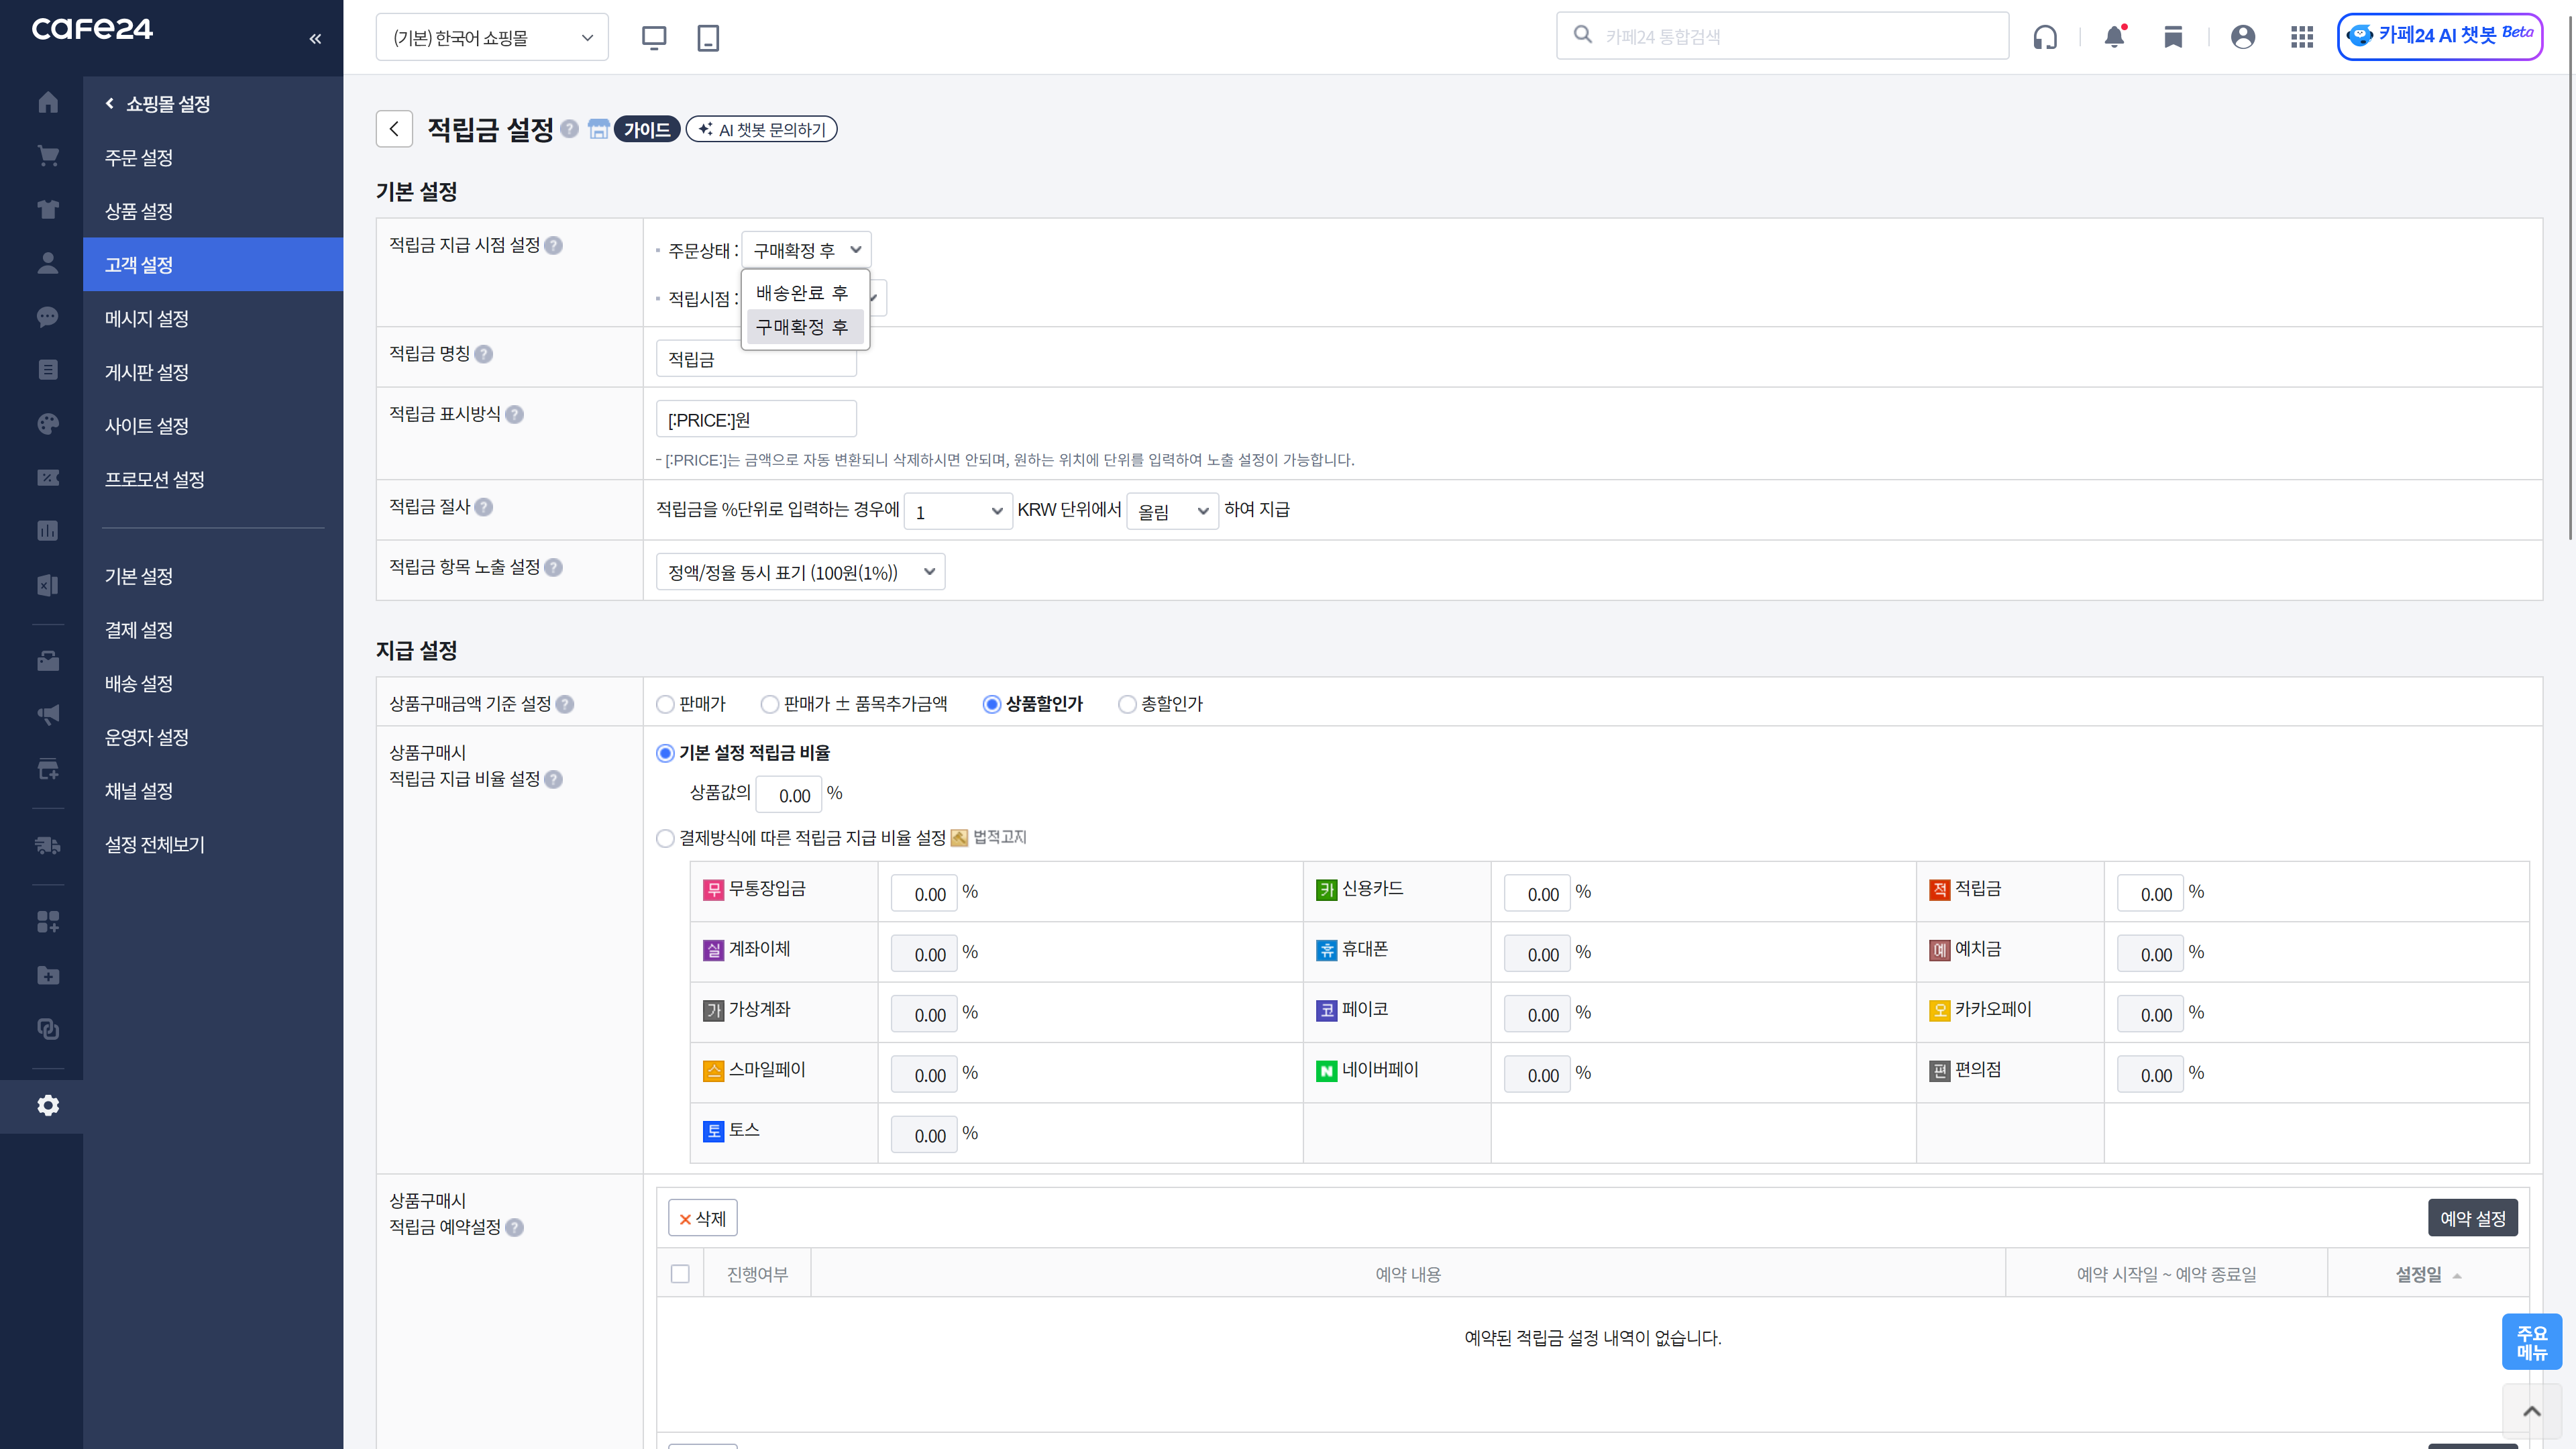This screenshot has width=2576, height=1449.
Task: Choose 배송완료 후 from open dropdown
Action: point(802,293)
